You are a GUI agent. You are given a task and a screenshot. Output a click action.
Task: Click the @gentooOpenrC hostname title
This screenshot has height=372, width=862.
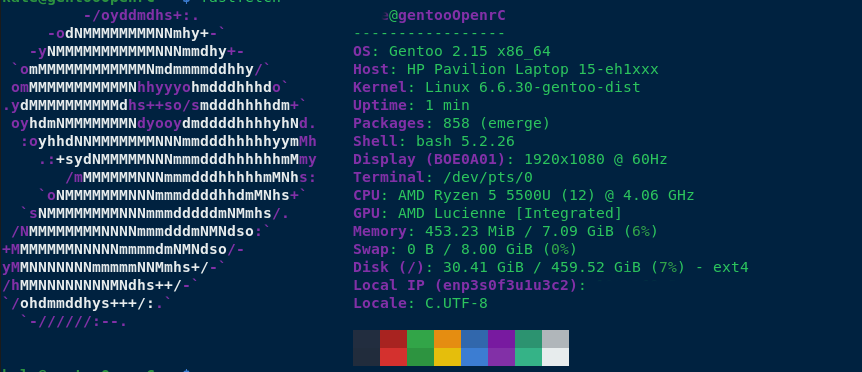tap(444, 16)
